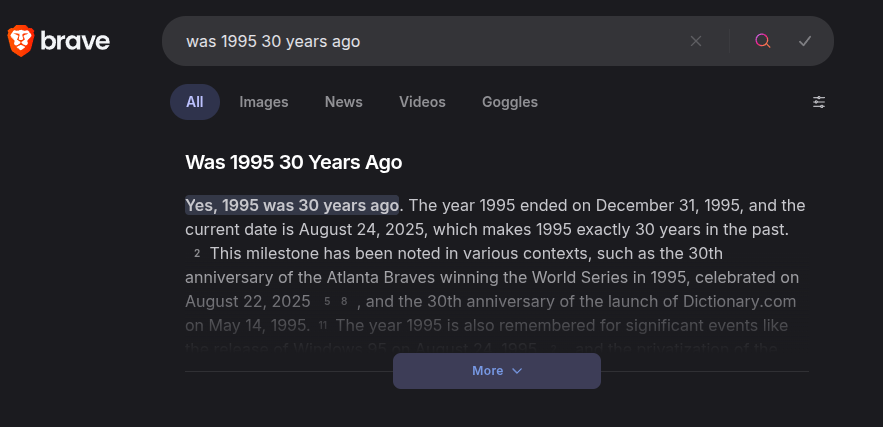Open citation number 2 reference
Screen dimensions: 883x427
[x=197, y=254]
